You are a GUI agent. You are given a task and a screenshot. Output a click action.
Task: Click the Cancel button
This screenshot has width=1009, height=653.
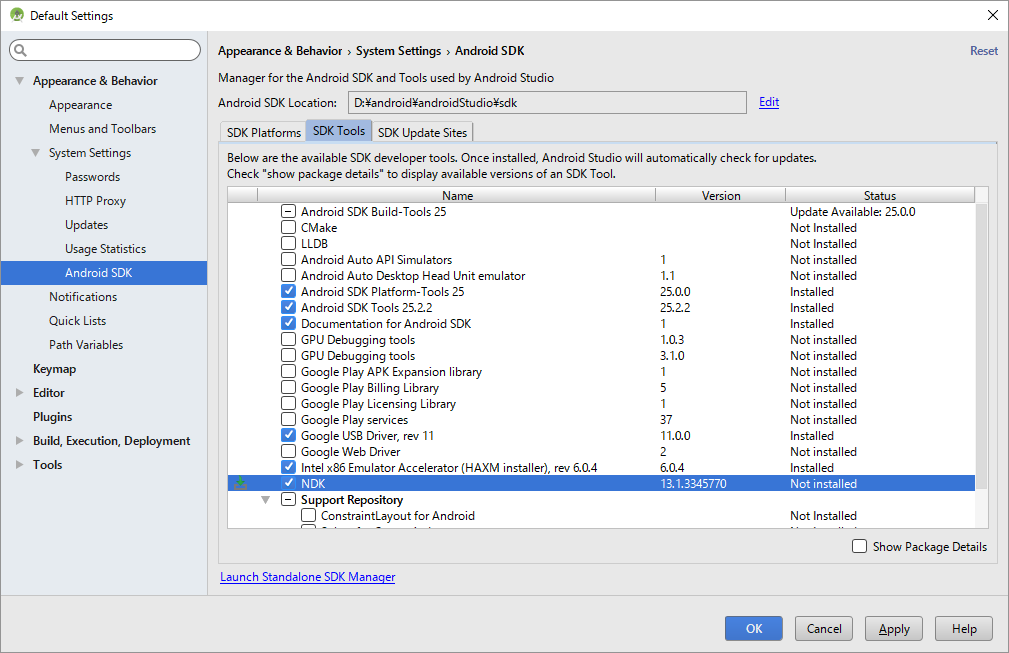click(824, 629)
